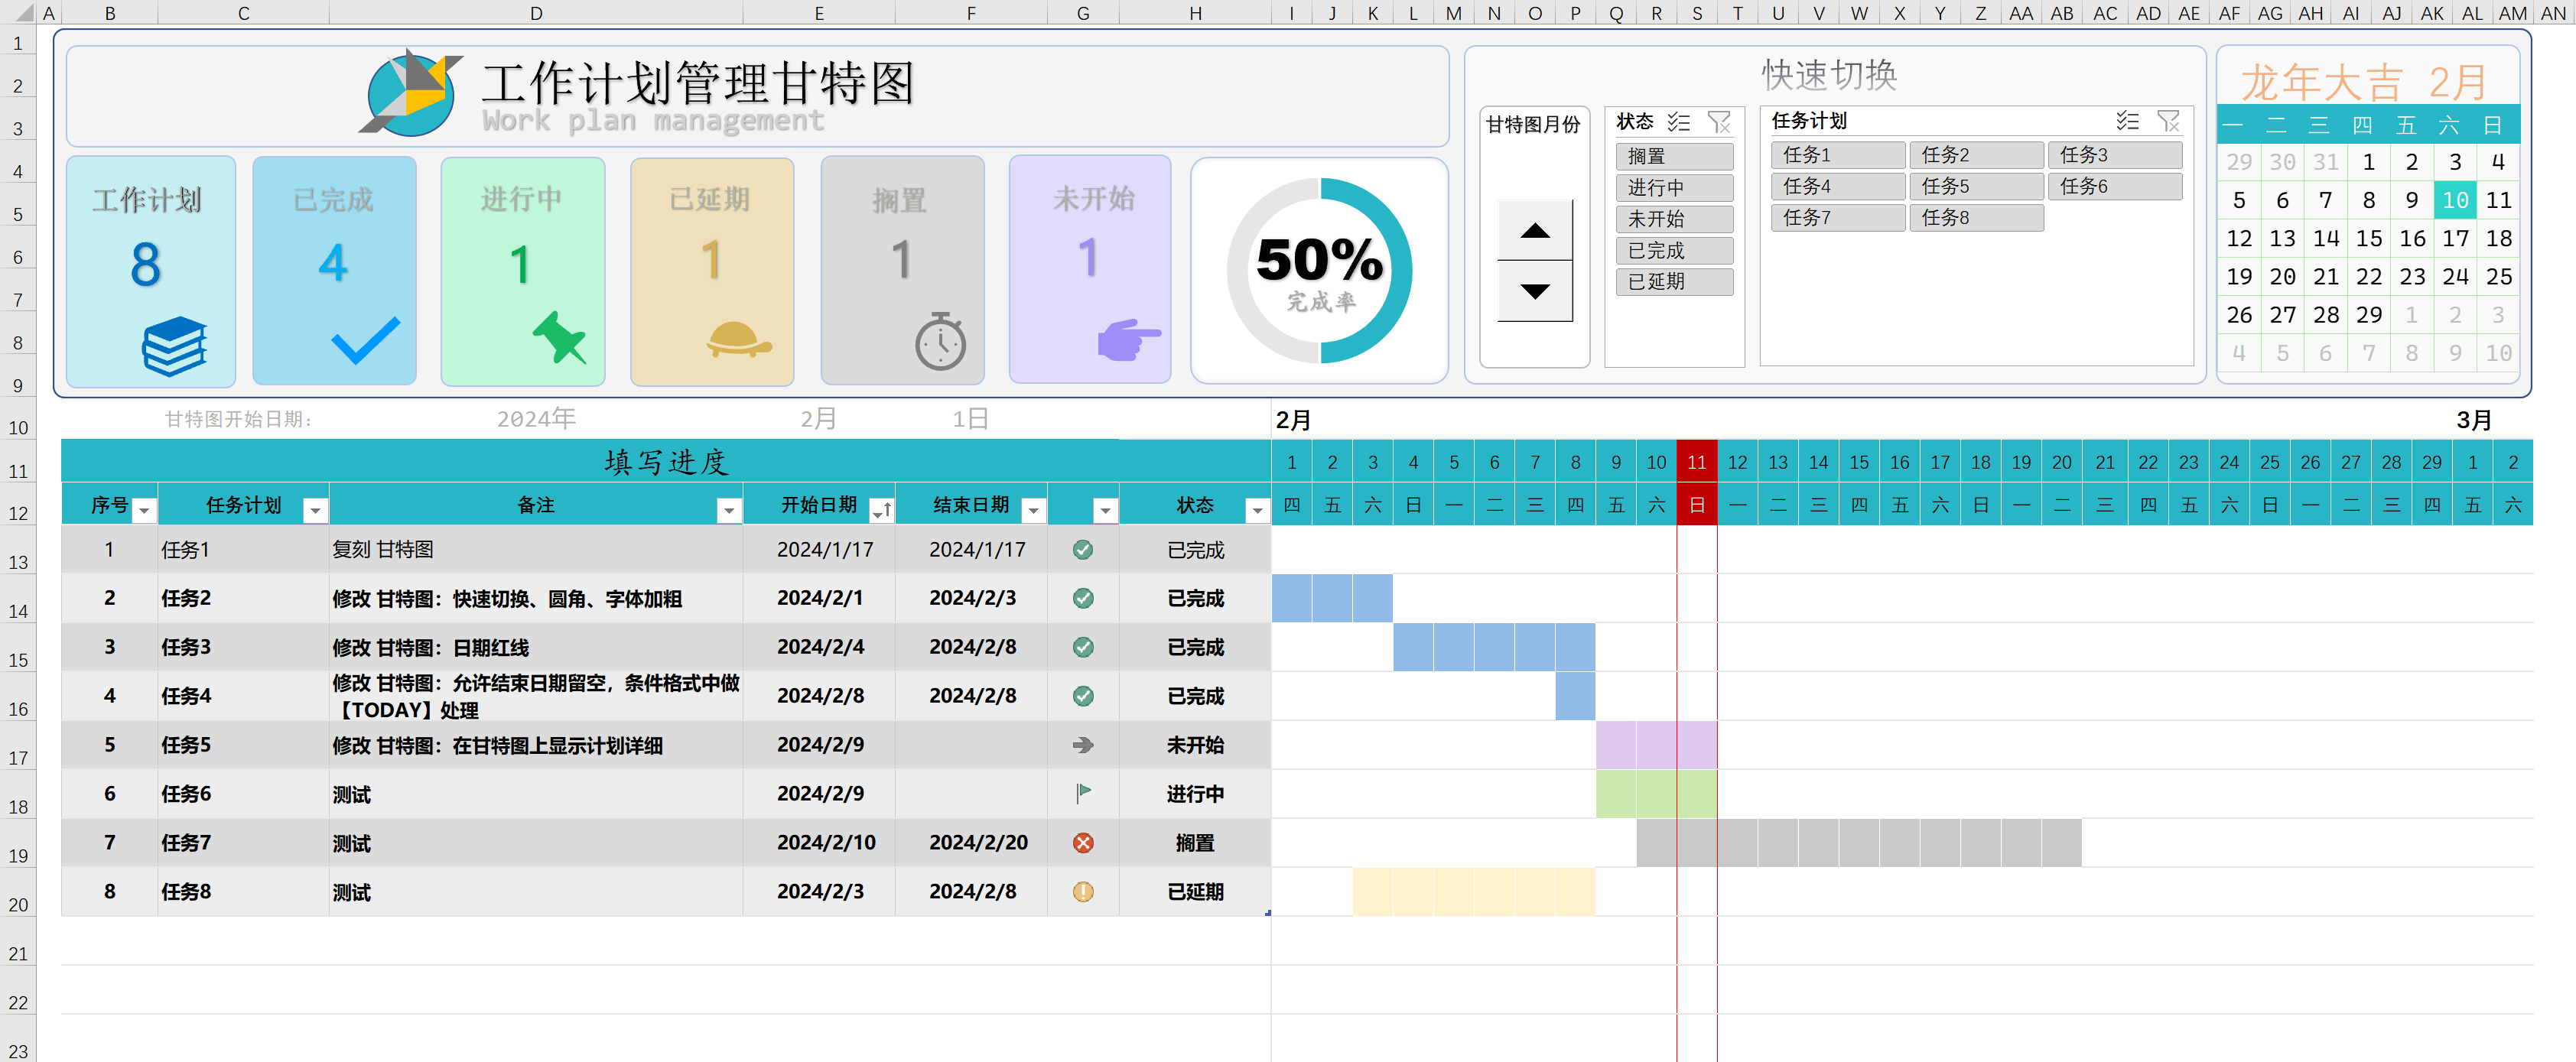2576x1062 pixels.
Task: Click the stopwatch icon on 搁置 card
Action: click(x=940, y=342)
